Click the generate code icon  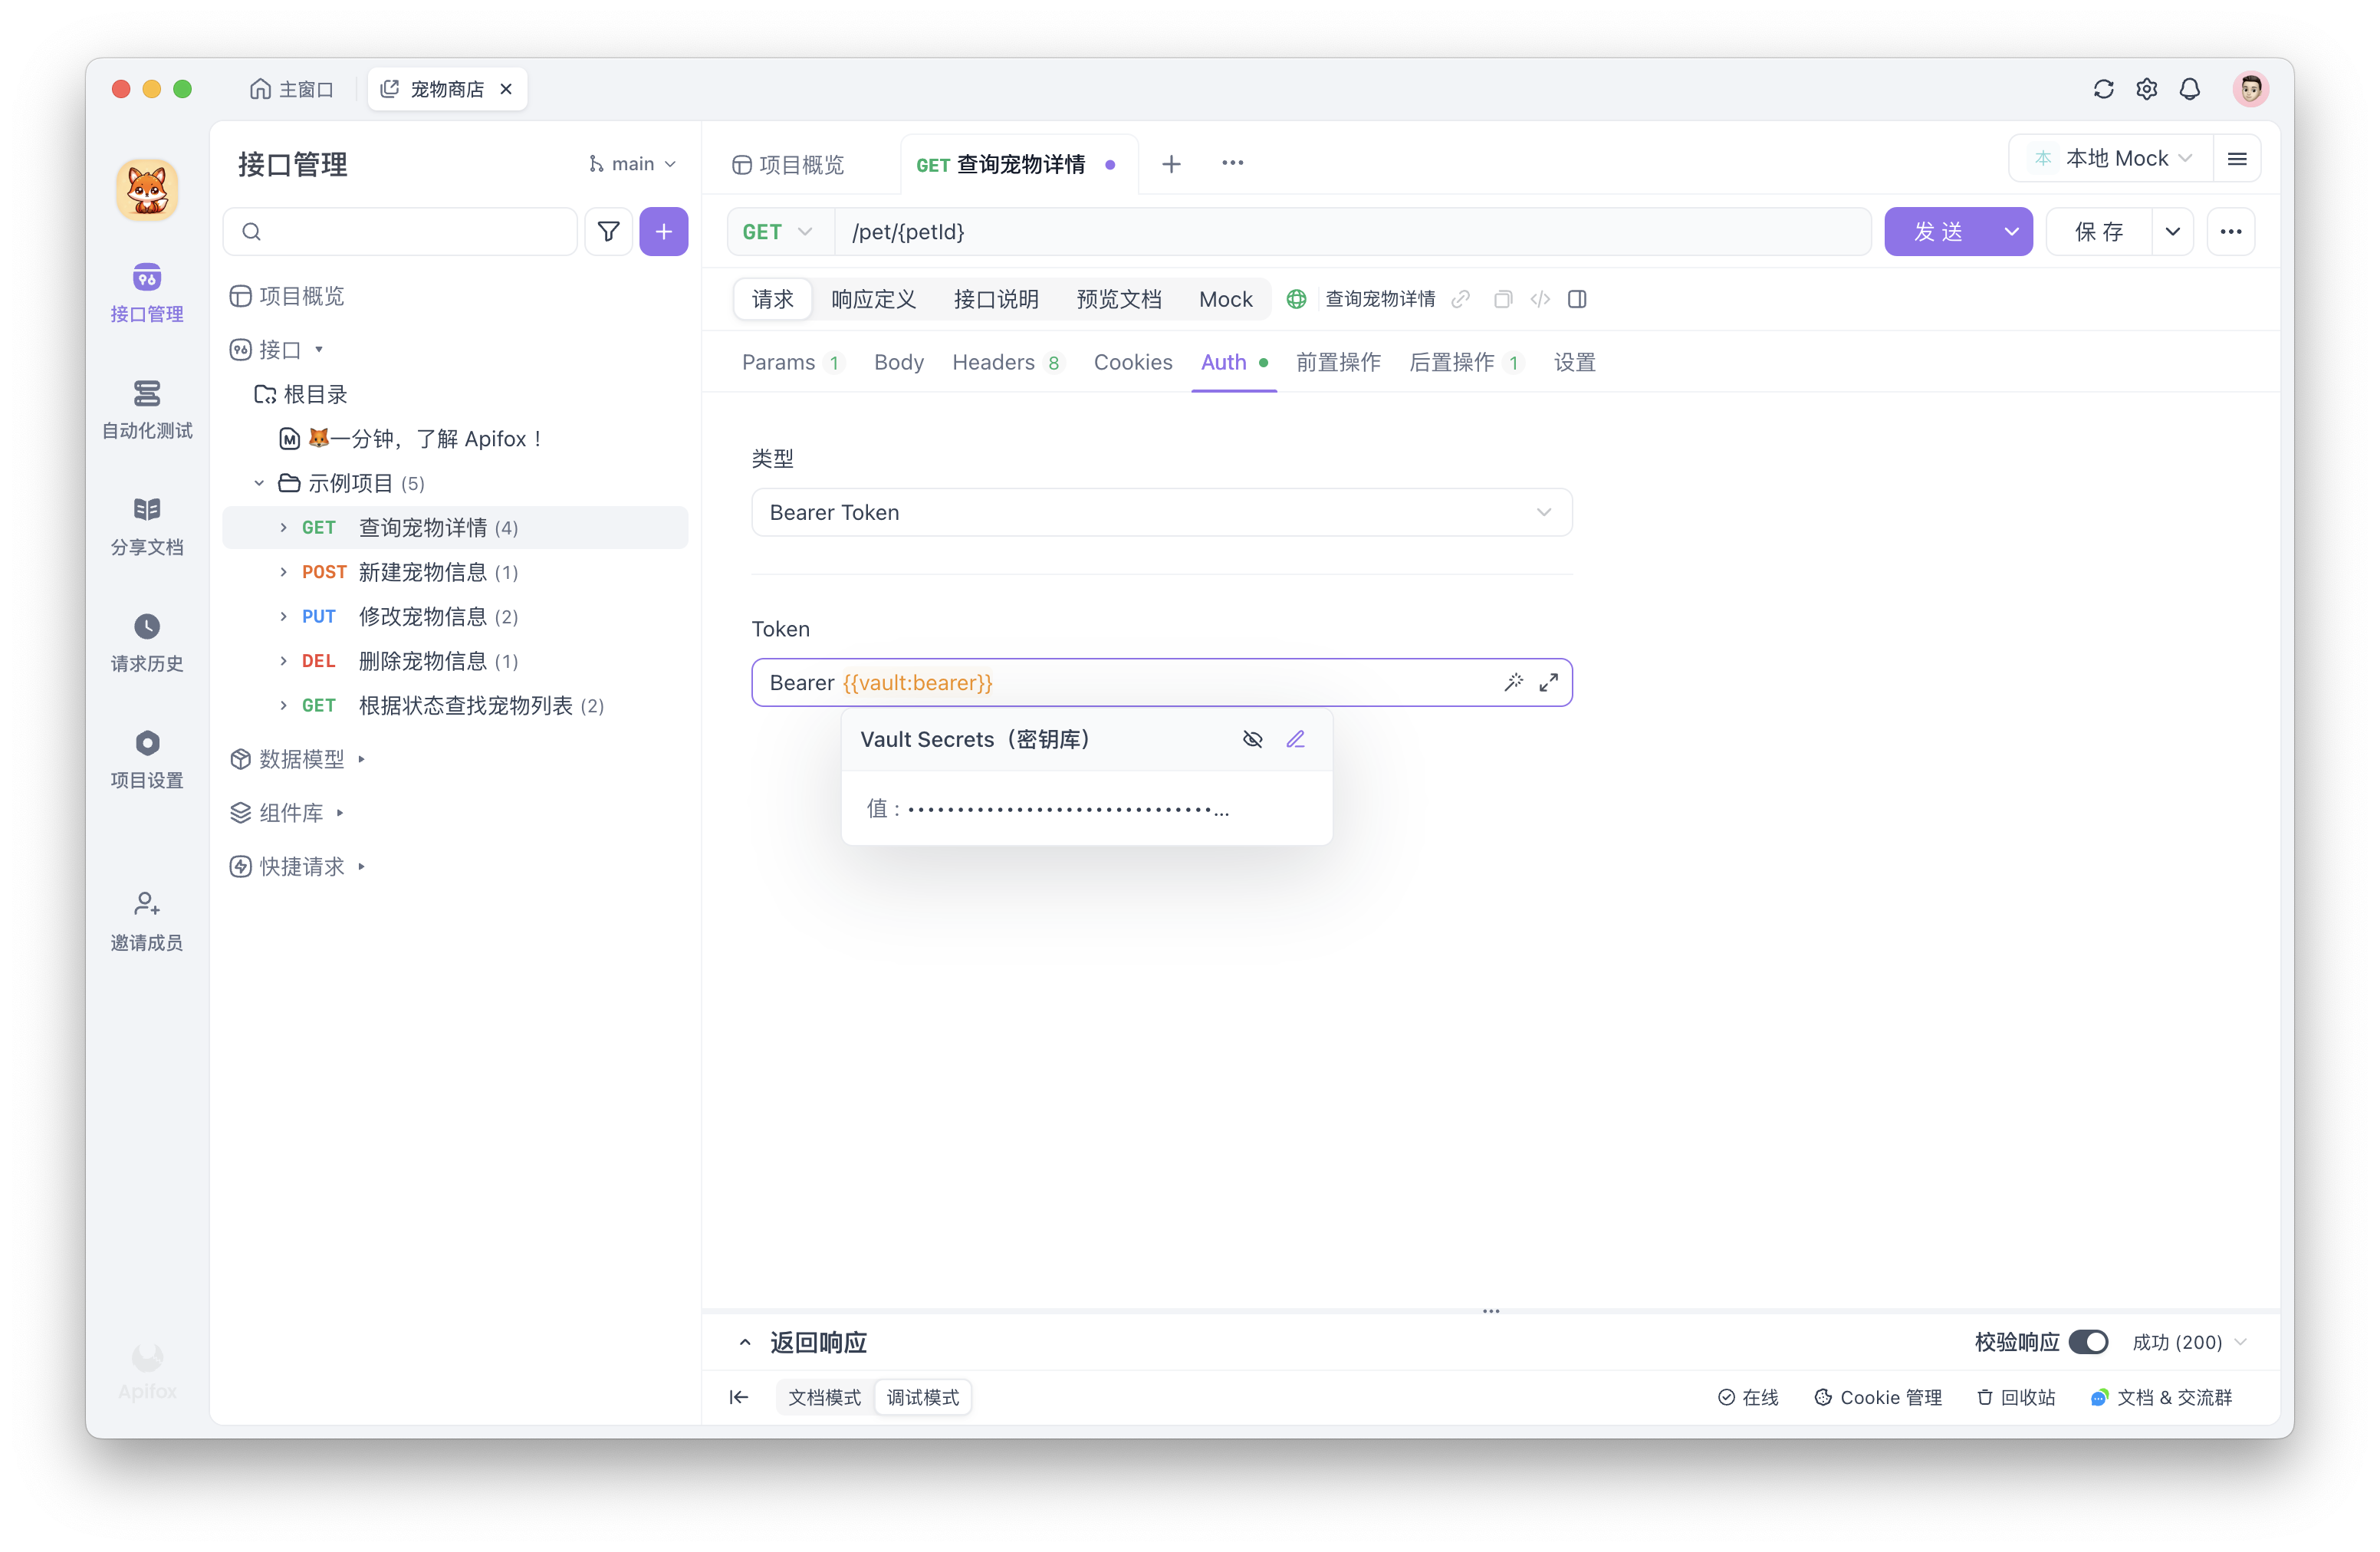[x=1540, y=299]
